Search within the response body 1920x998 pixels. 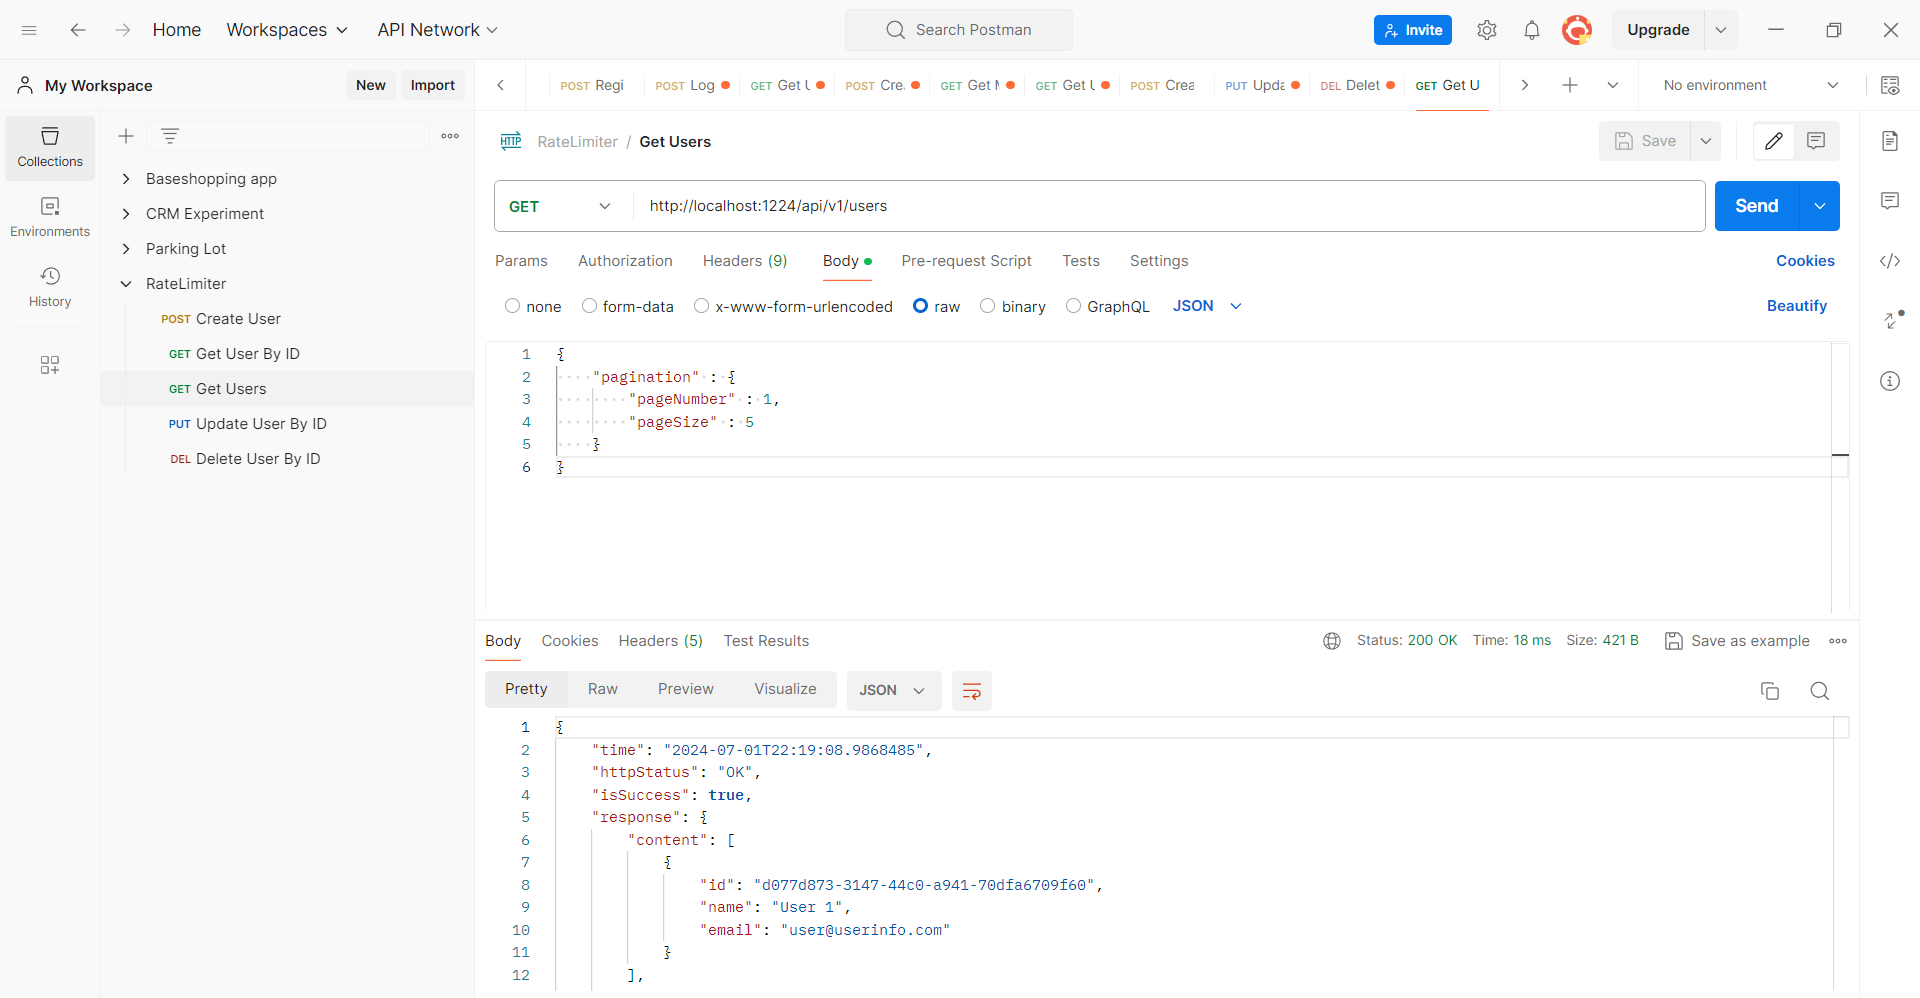[x=1820, y=691]
